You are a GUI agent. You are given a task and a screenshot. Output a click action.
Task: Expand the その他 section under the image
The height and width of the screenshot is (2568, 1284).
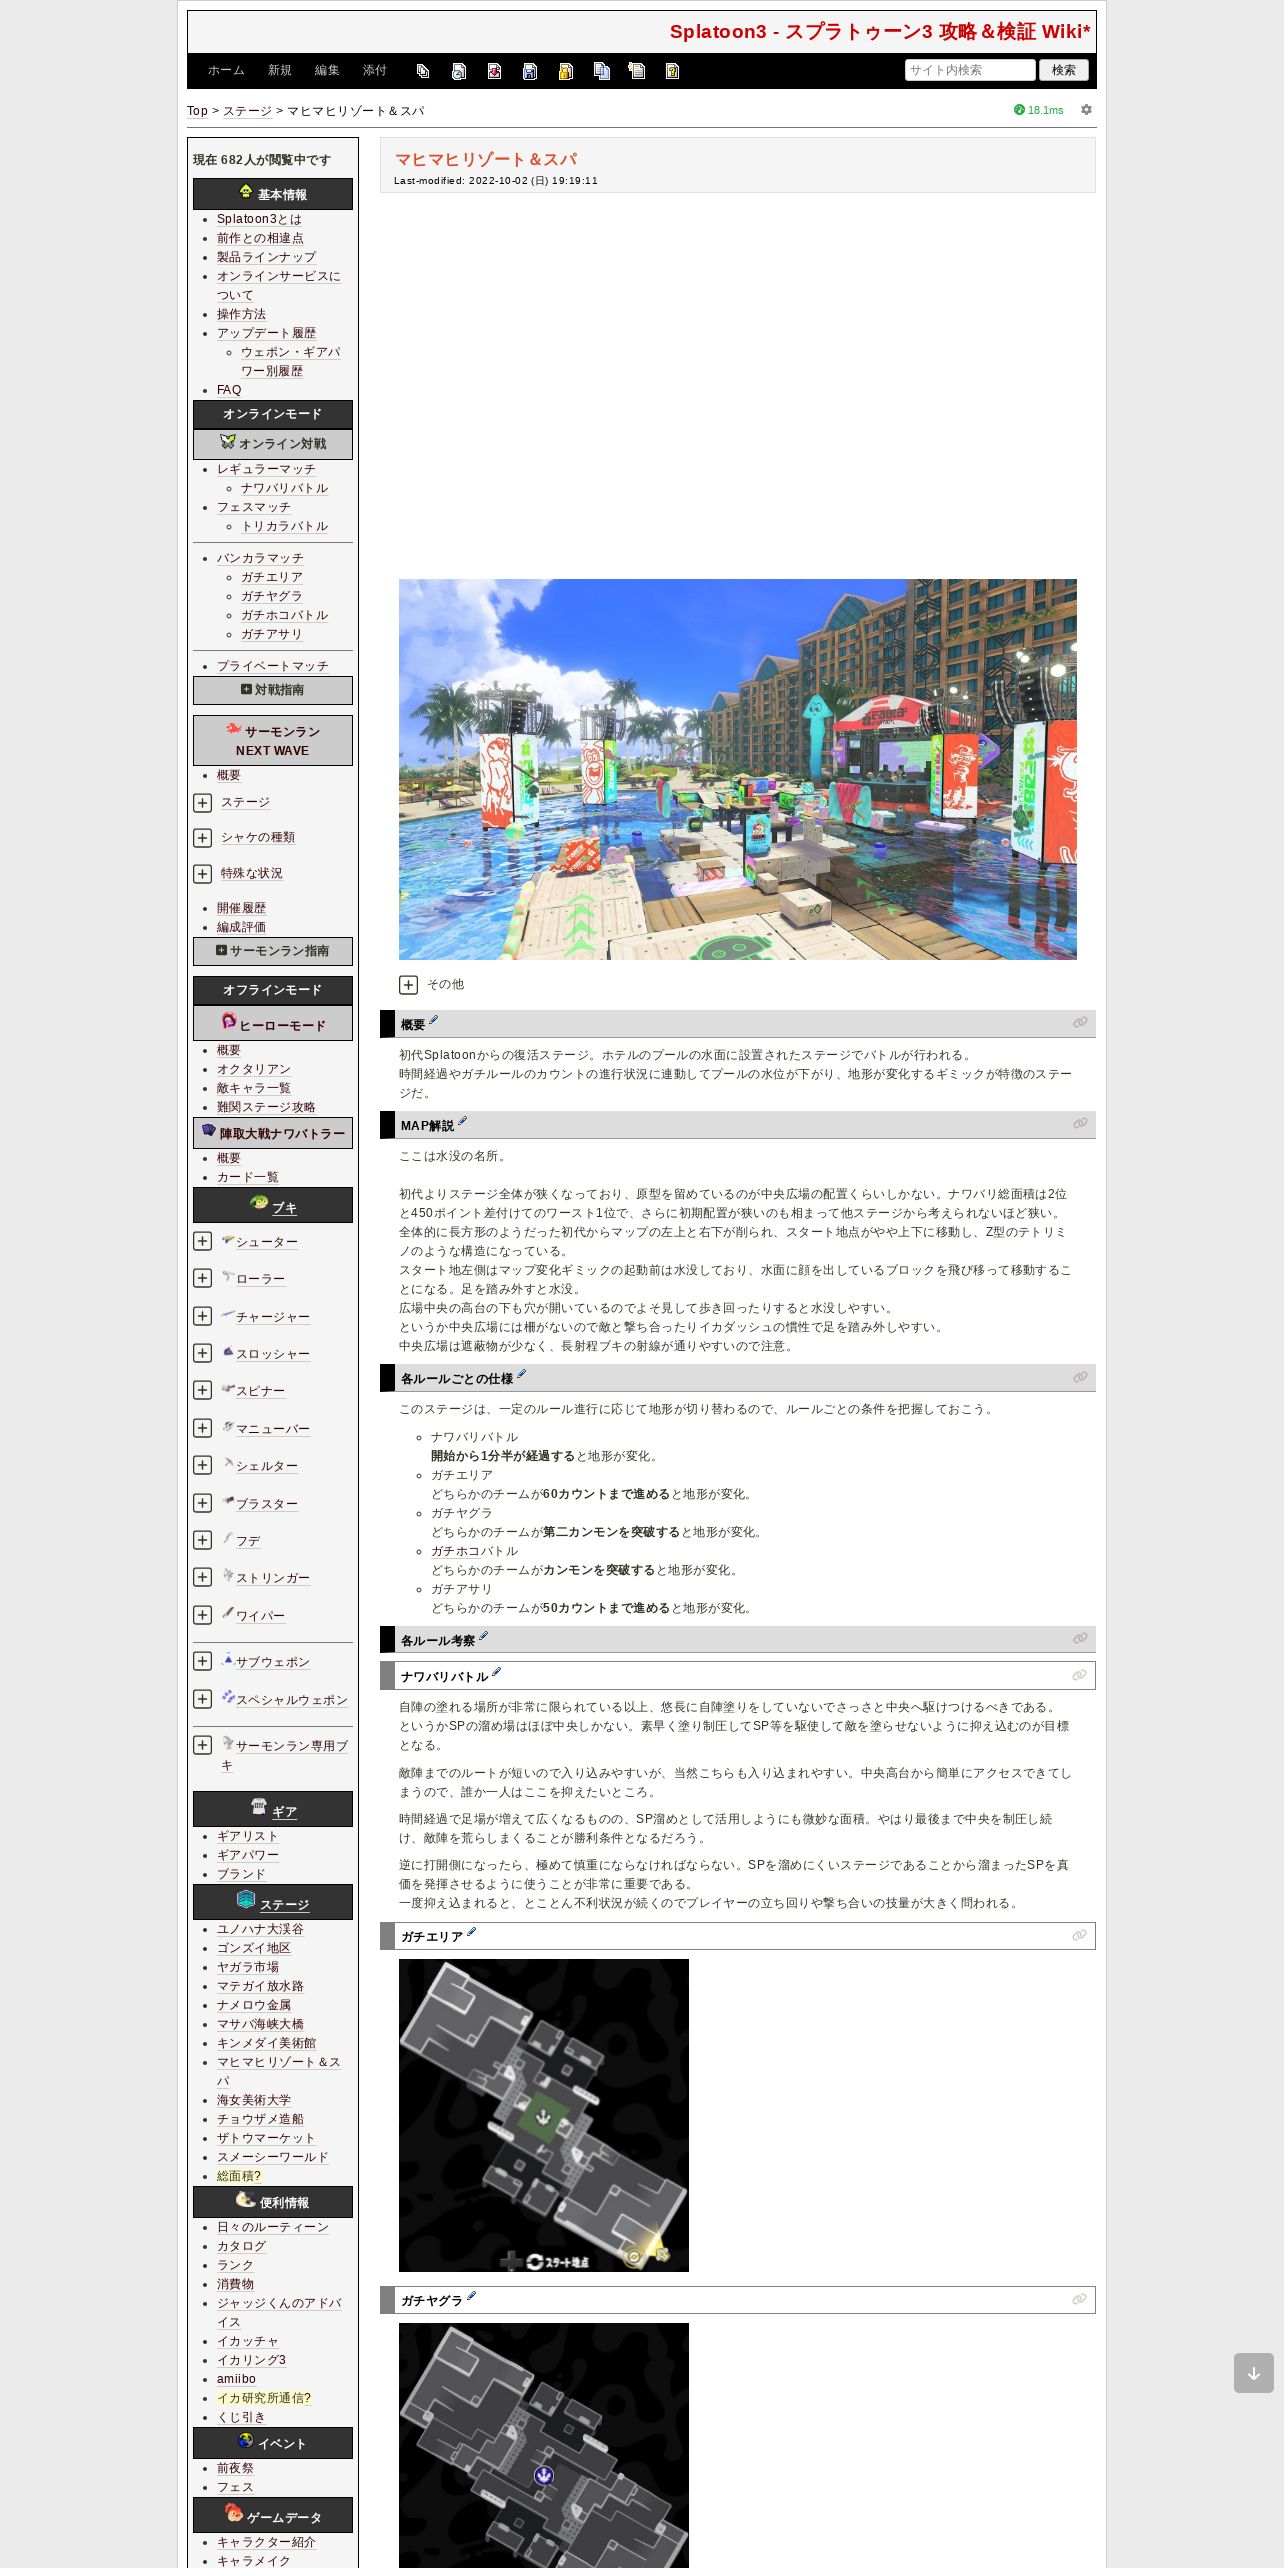(408, 985)
